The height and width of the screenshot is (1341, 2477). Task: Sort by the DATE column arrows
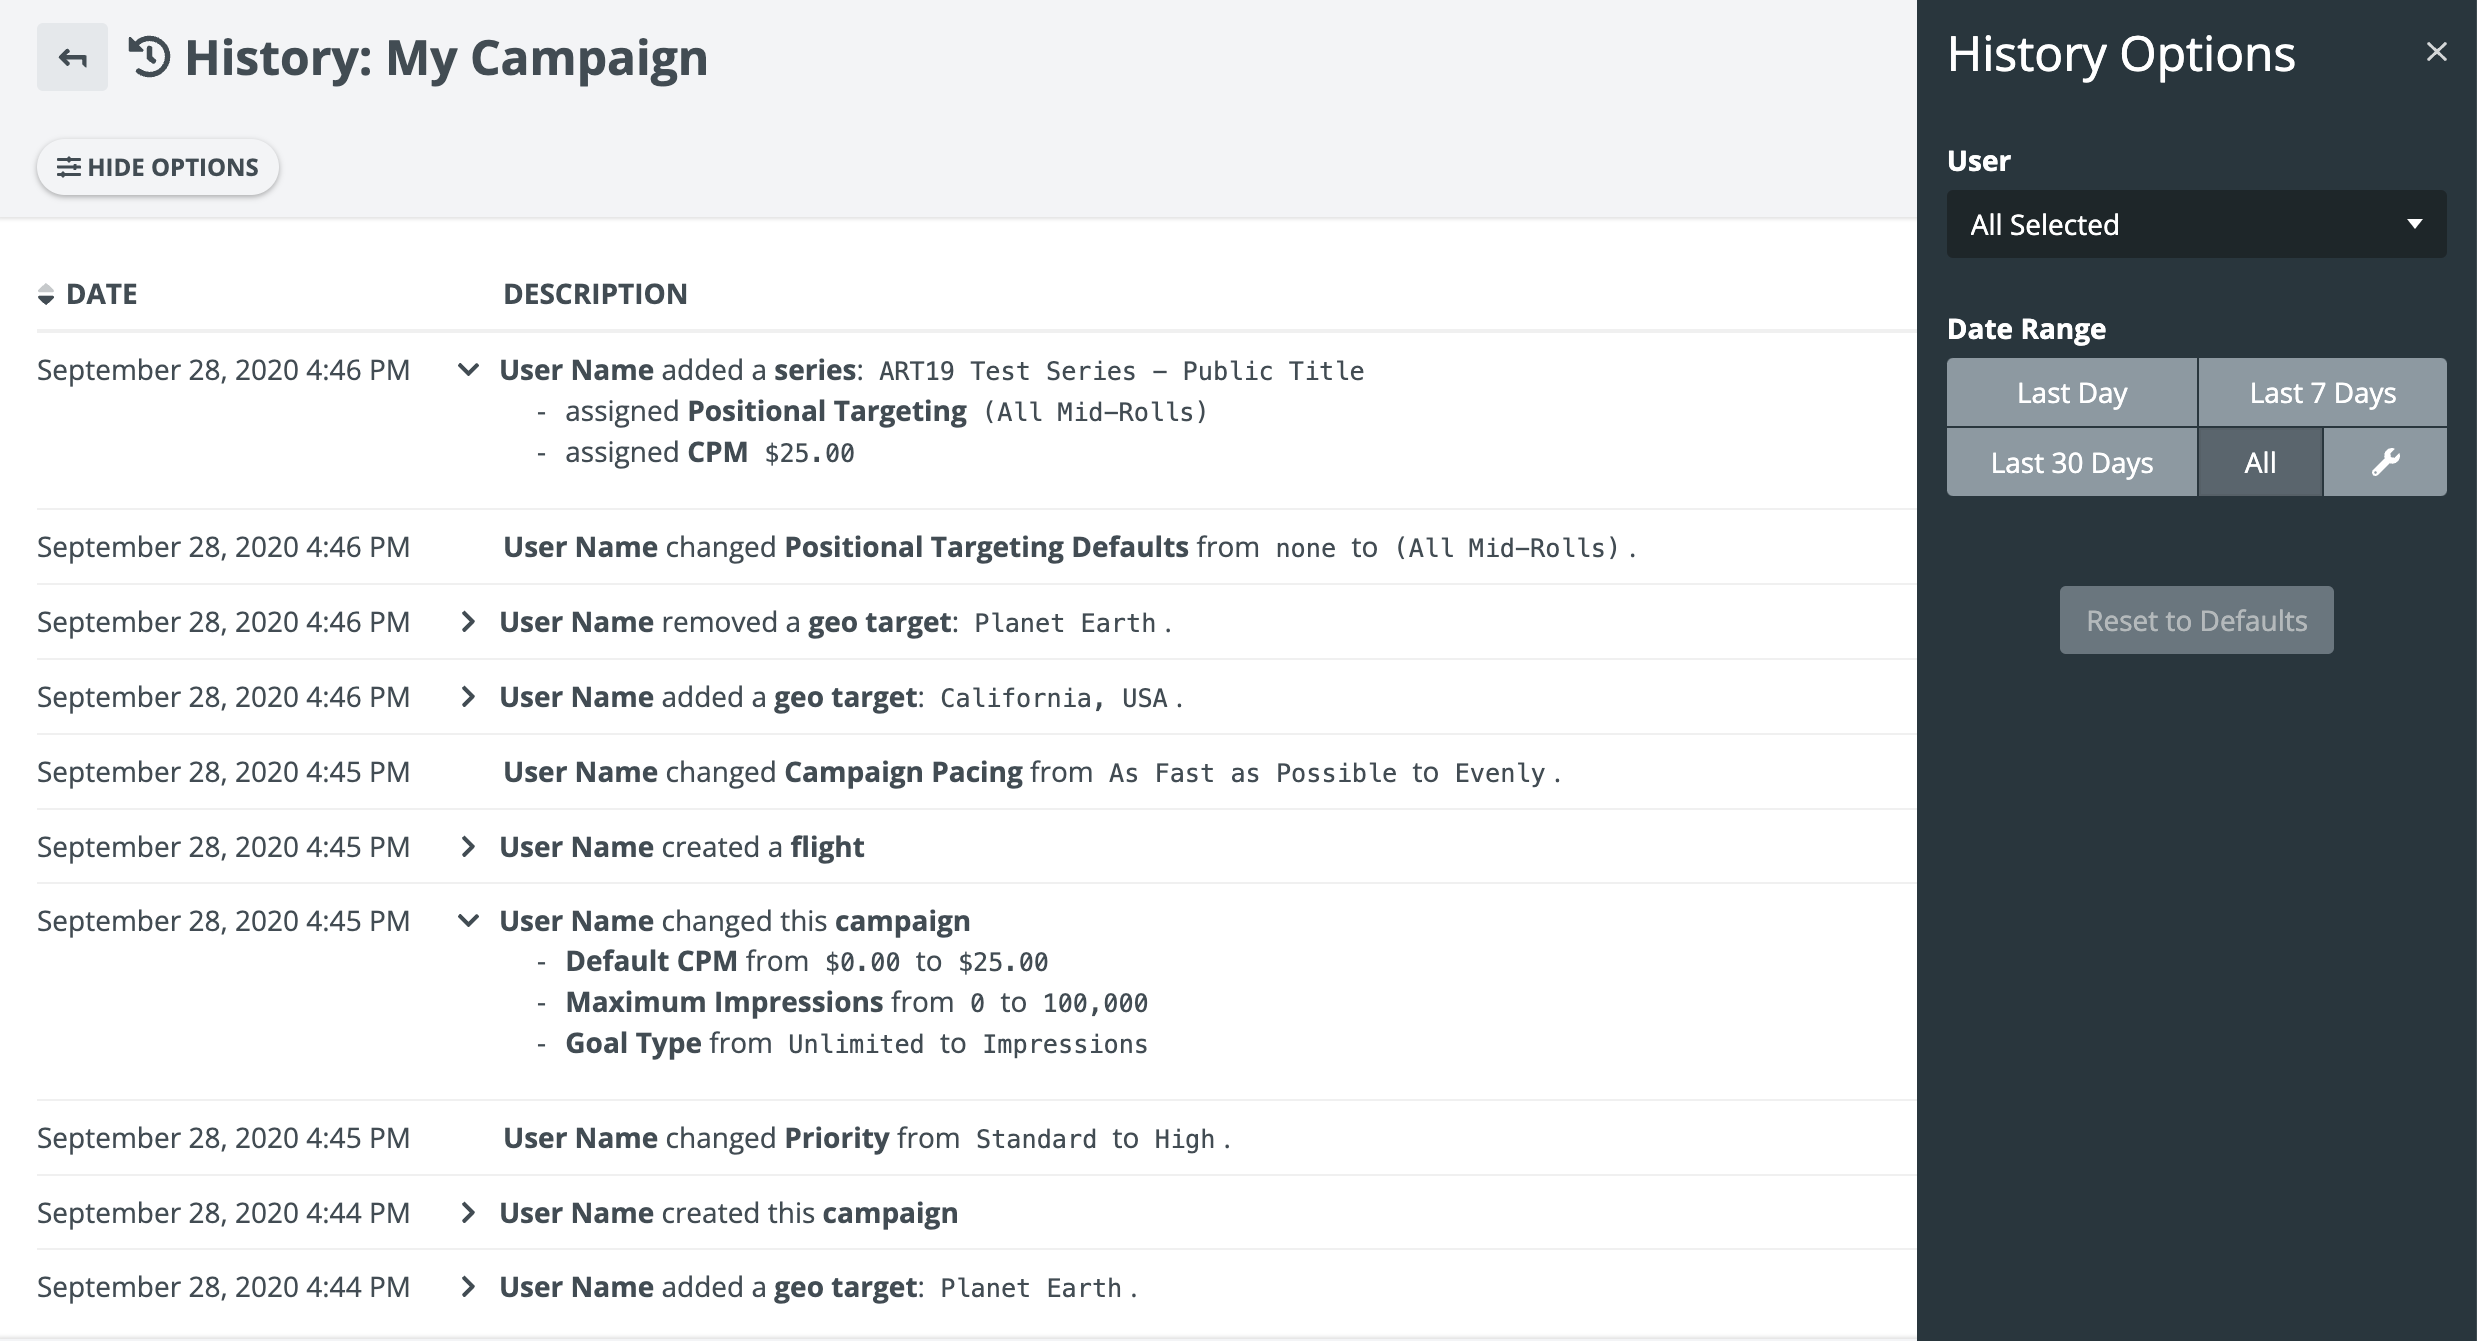[x=46, y=294]
